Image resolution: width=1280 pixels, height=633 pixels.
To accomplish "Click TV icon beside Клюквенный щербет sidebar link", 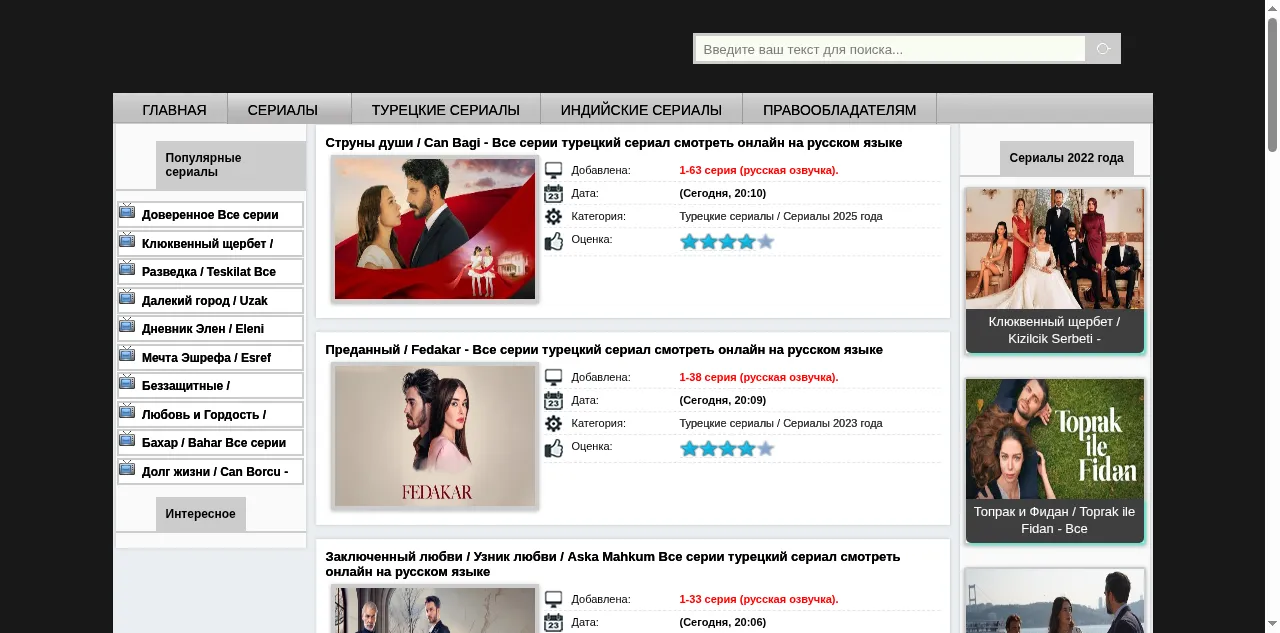I will coord(127,240).
